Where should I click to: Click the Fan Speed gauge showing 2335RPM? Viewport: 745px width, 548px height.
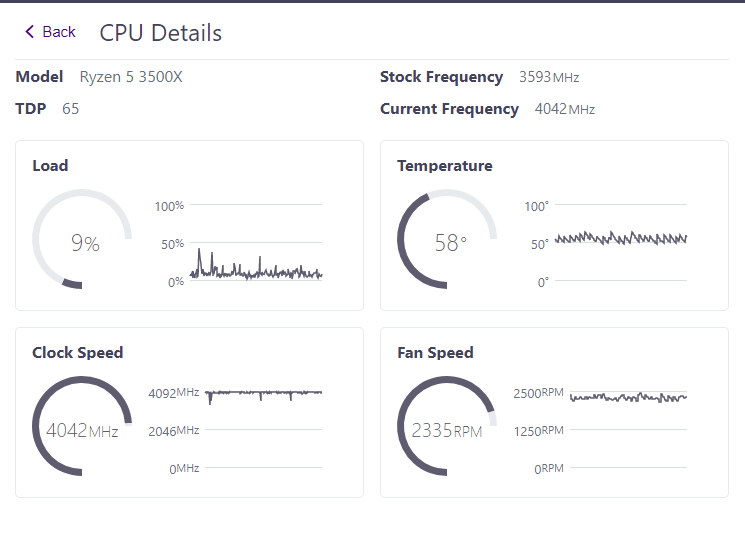point(447,430)
